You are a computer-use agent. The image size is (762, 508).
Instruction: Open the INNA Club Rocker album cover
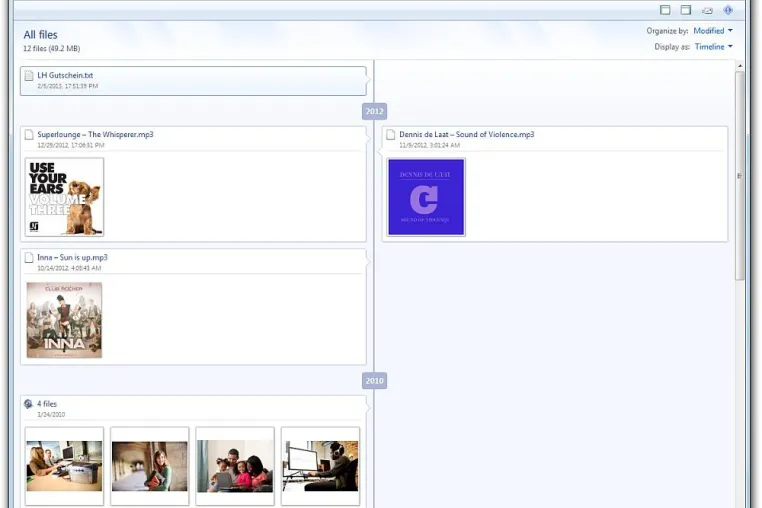[65, 320]
